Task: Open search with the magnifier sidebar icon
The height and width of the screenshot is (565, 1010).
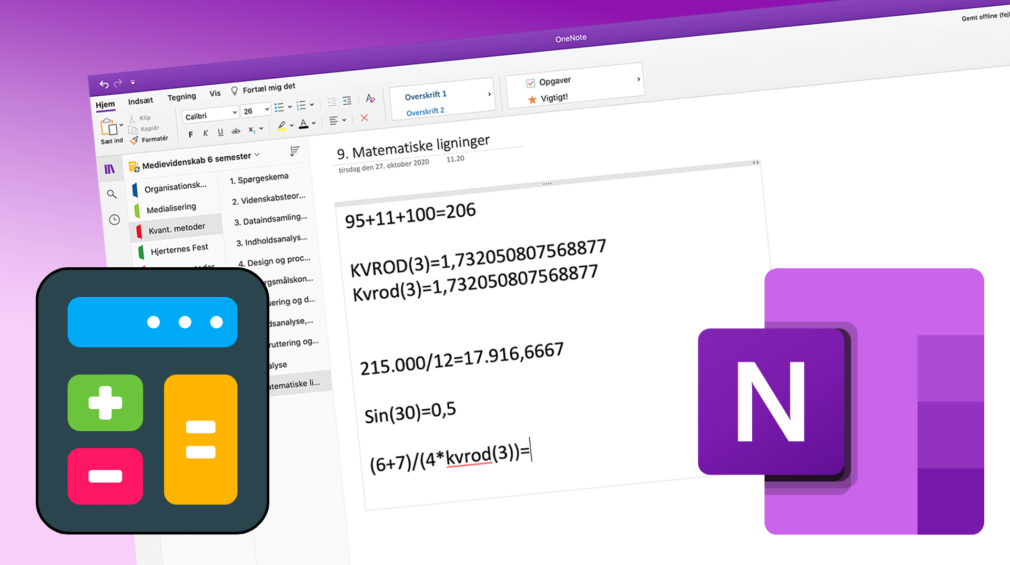Action: tap(111, 194)
